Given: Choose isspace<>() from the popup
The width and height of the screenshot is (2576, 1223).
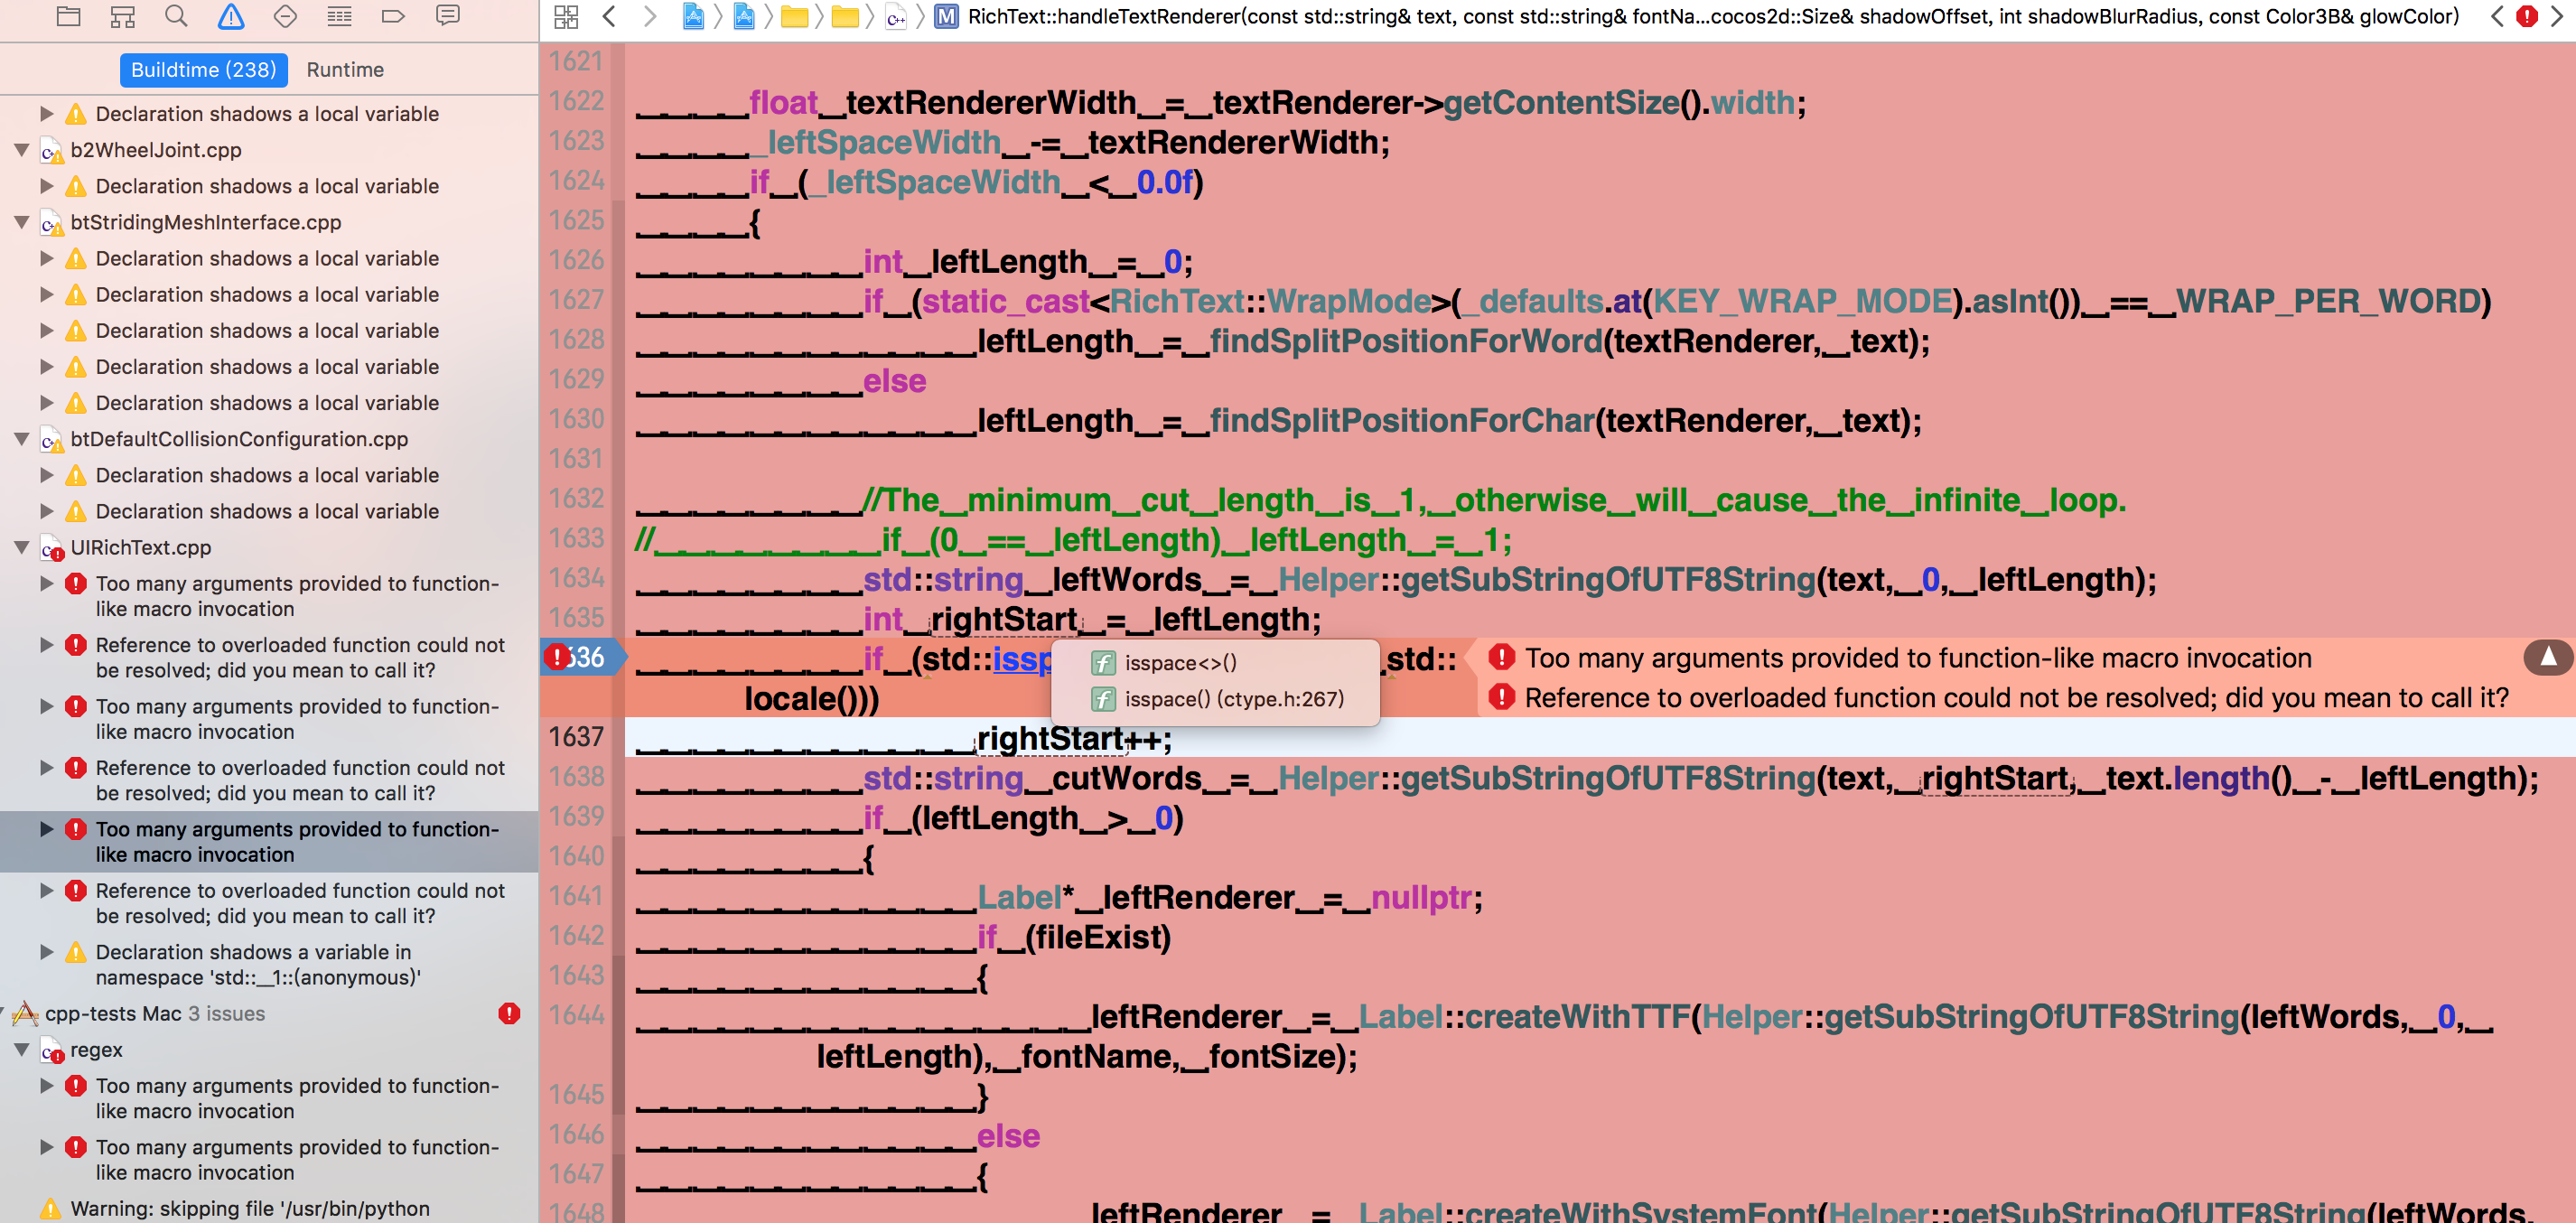Looking at the screenshot, I should 1180,663.
